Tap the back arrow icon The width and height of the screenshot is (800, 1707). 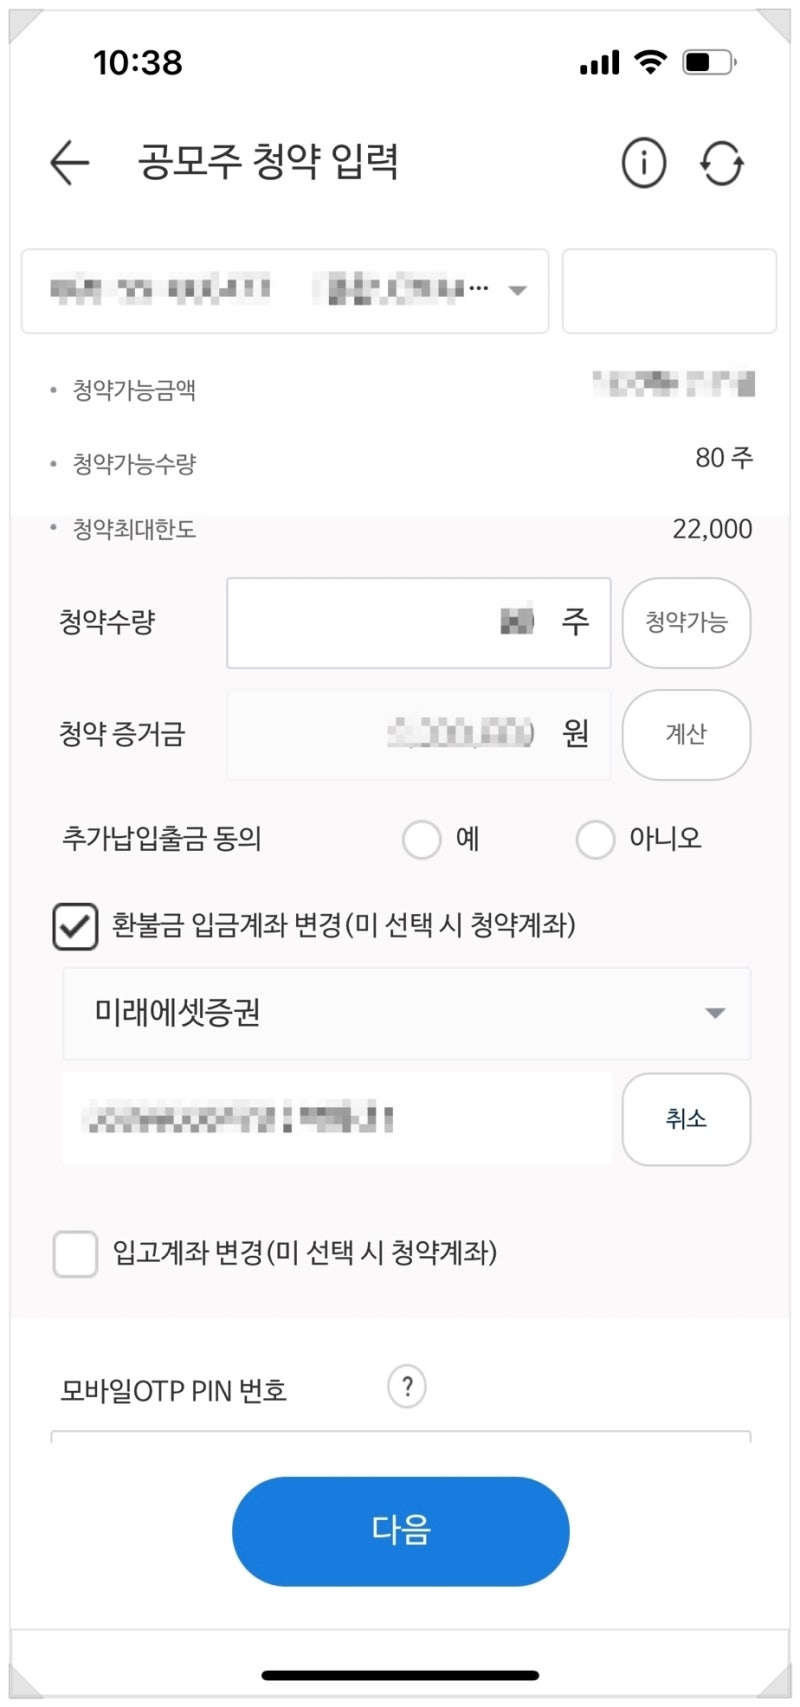70,162
